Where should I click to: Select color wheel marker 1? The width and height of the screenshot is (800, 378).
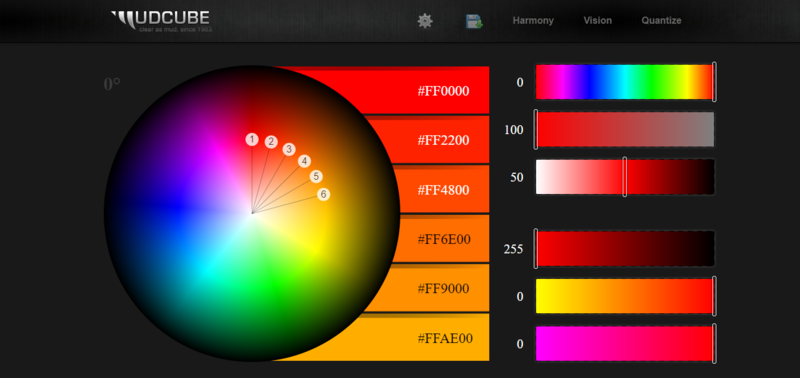(252, 139)
